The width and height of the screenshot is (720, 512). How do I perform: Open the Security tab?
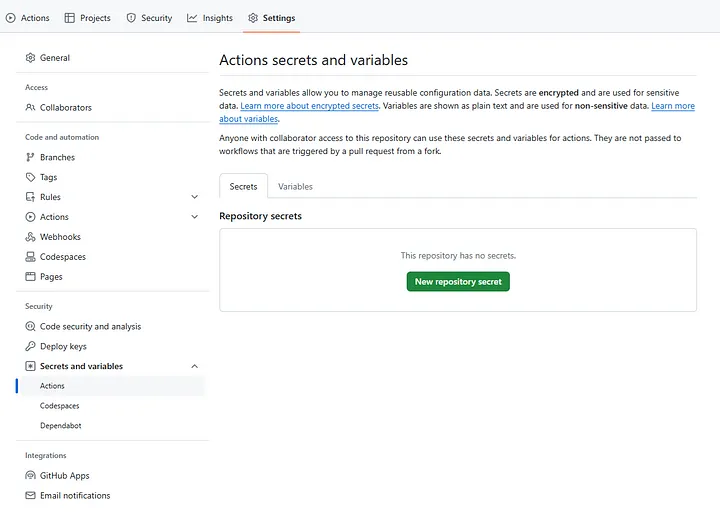(150, 18)
